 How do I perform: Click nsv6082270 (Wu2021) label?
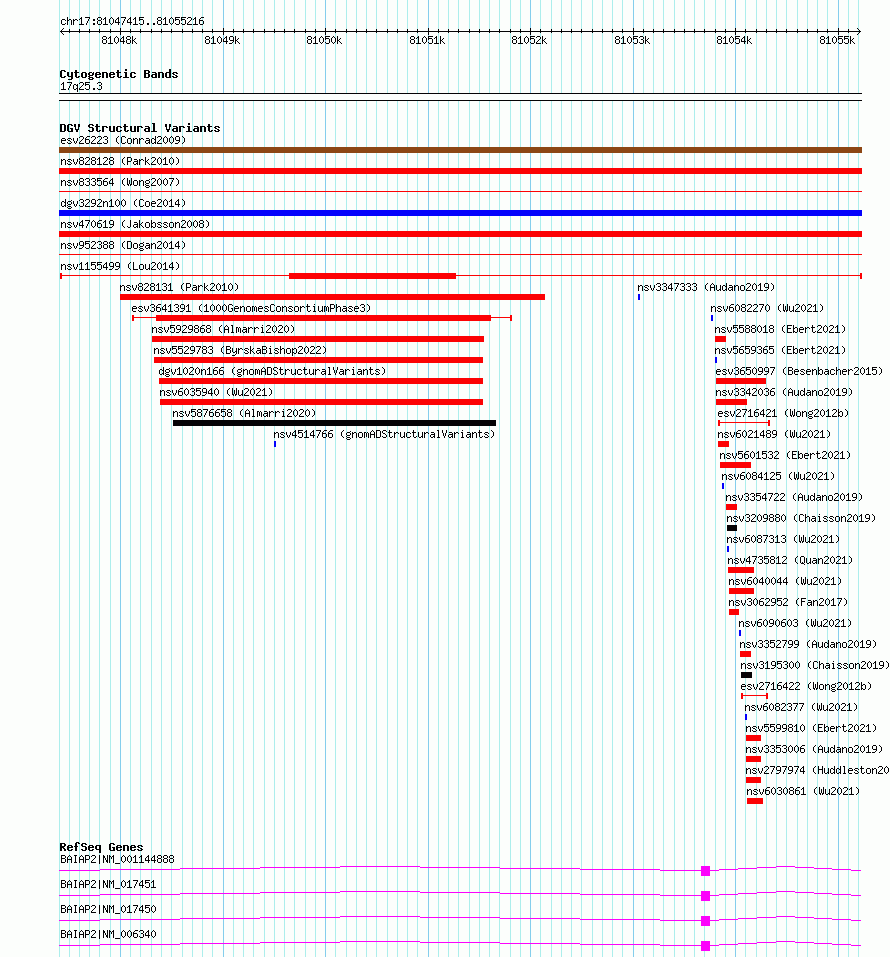pyautogui.click(x=767, y=308)
